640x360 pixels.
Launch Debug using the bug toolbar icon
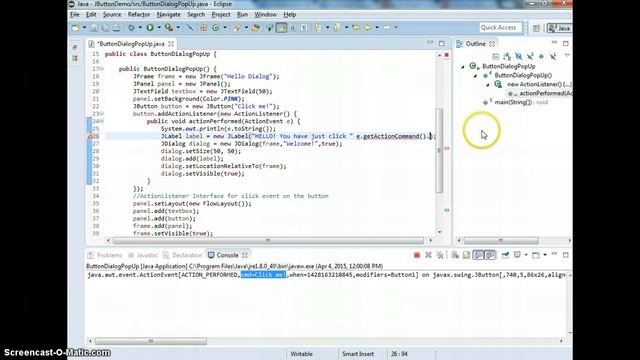(x=131, y=28)
